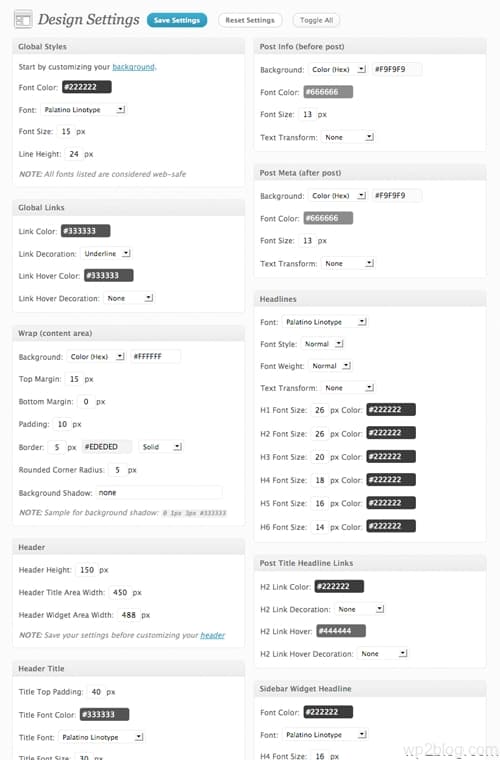500x760 pixels.
Task: Open the Border style Solid dropdown
Action: tap(160, 447)
